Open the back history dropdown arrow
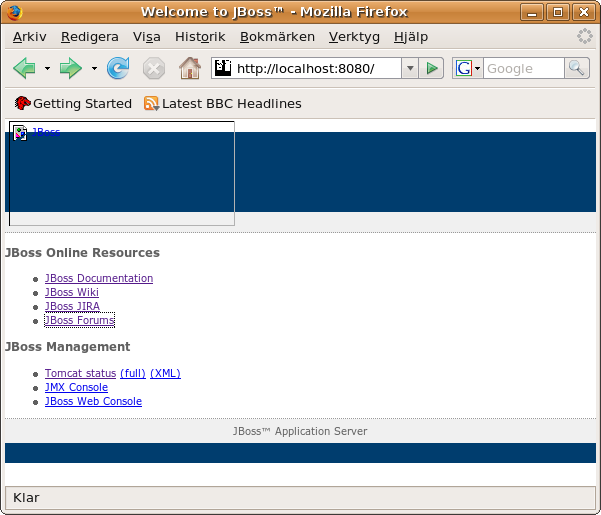The height and width of the screenshot is (515, 601). (x=48, y=69)
